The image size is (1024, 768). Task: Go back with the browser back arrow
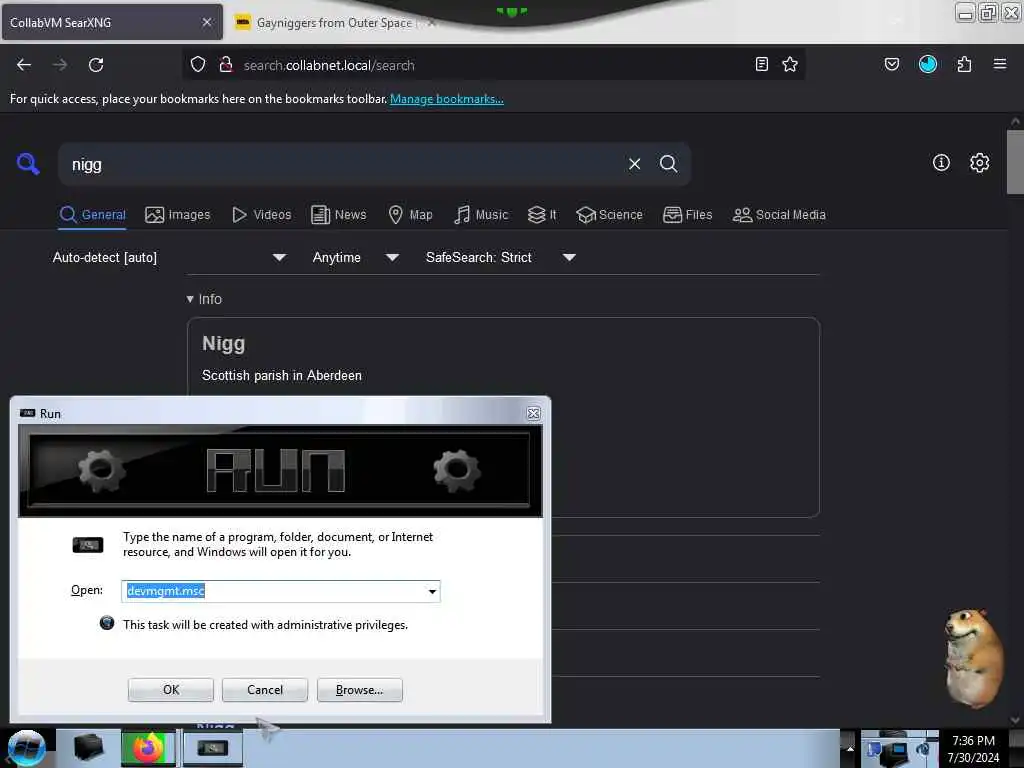[x=24, y=65]
